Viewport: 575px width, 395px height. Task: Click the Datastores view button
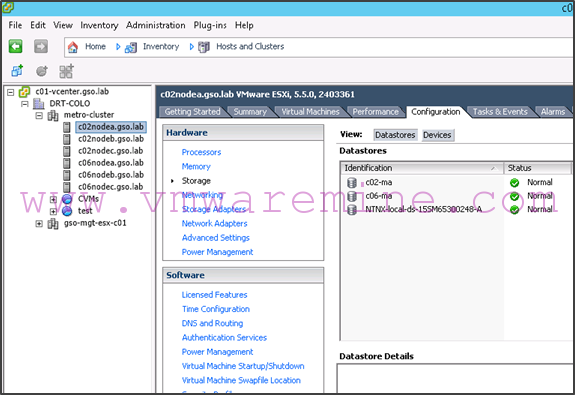395,135
